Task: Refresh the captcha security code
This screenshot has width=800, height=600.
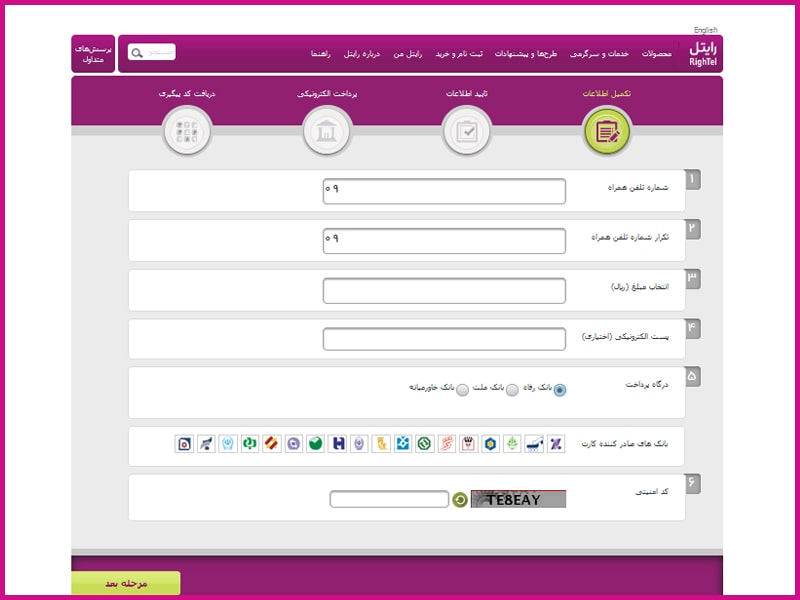Action: 460,499
